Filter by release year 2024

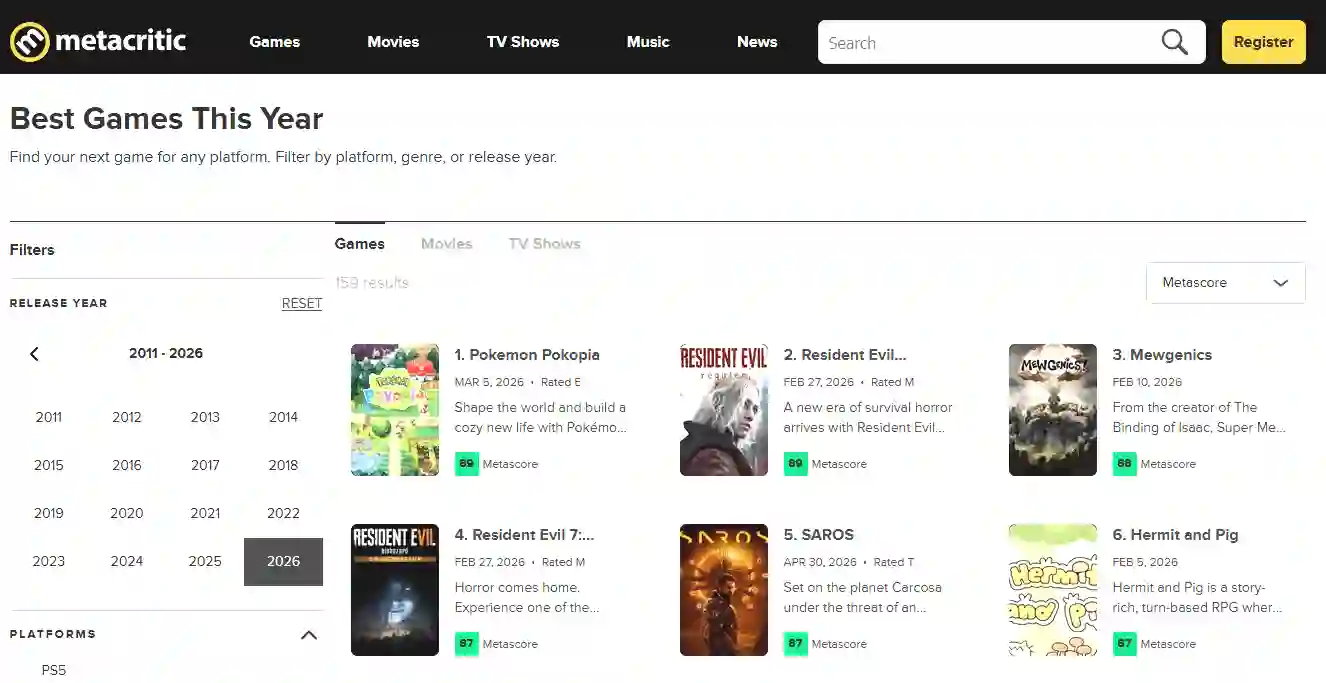pos(127,561)
